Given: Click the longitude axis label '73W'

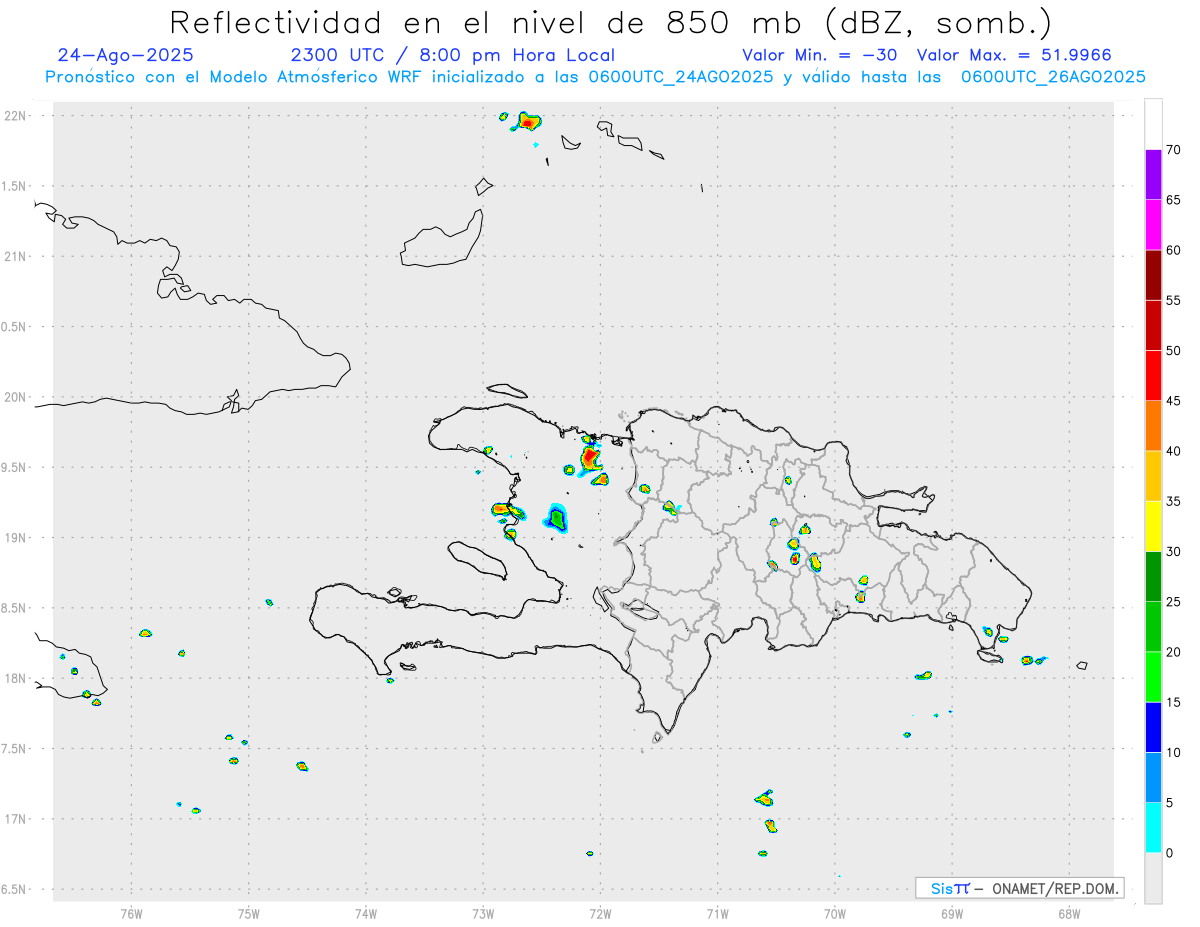Looking at the screenshot, I should coord(483,913).
